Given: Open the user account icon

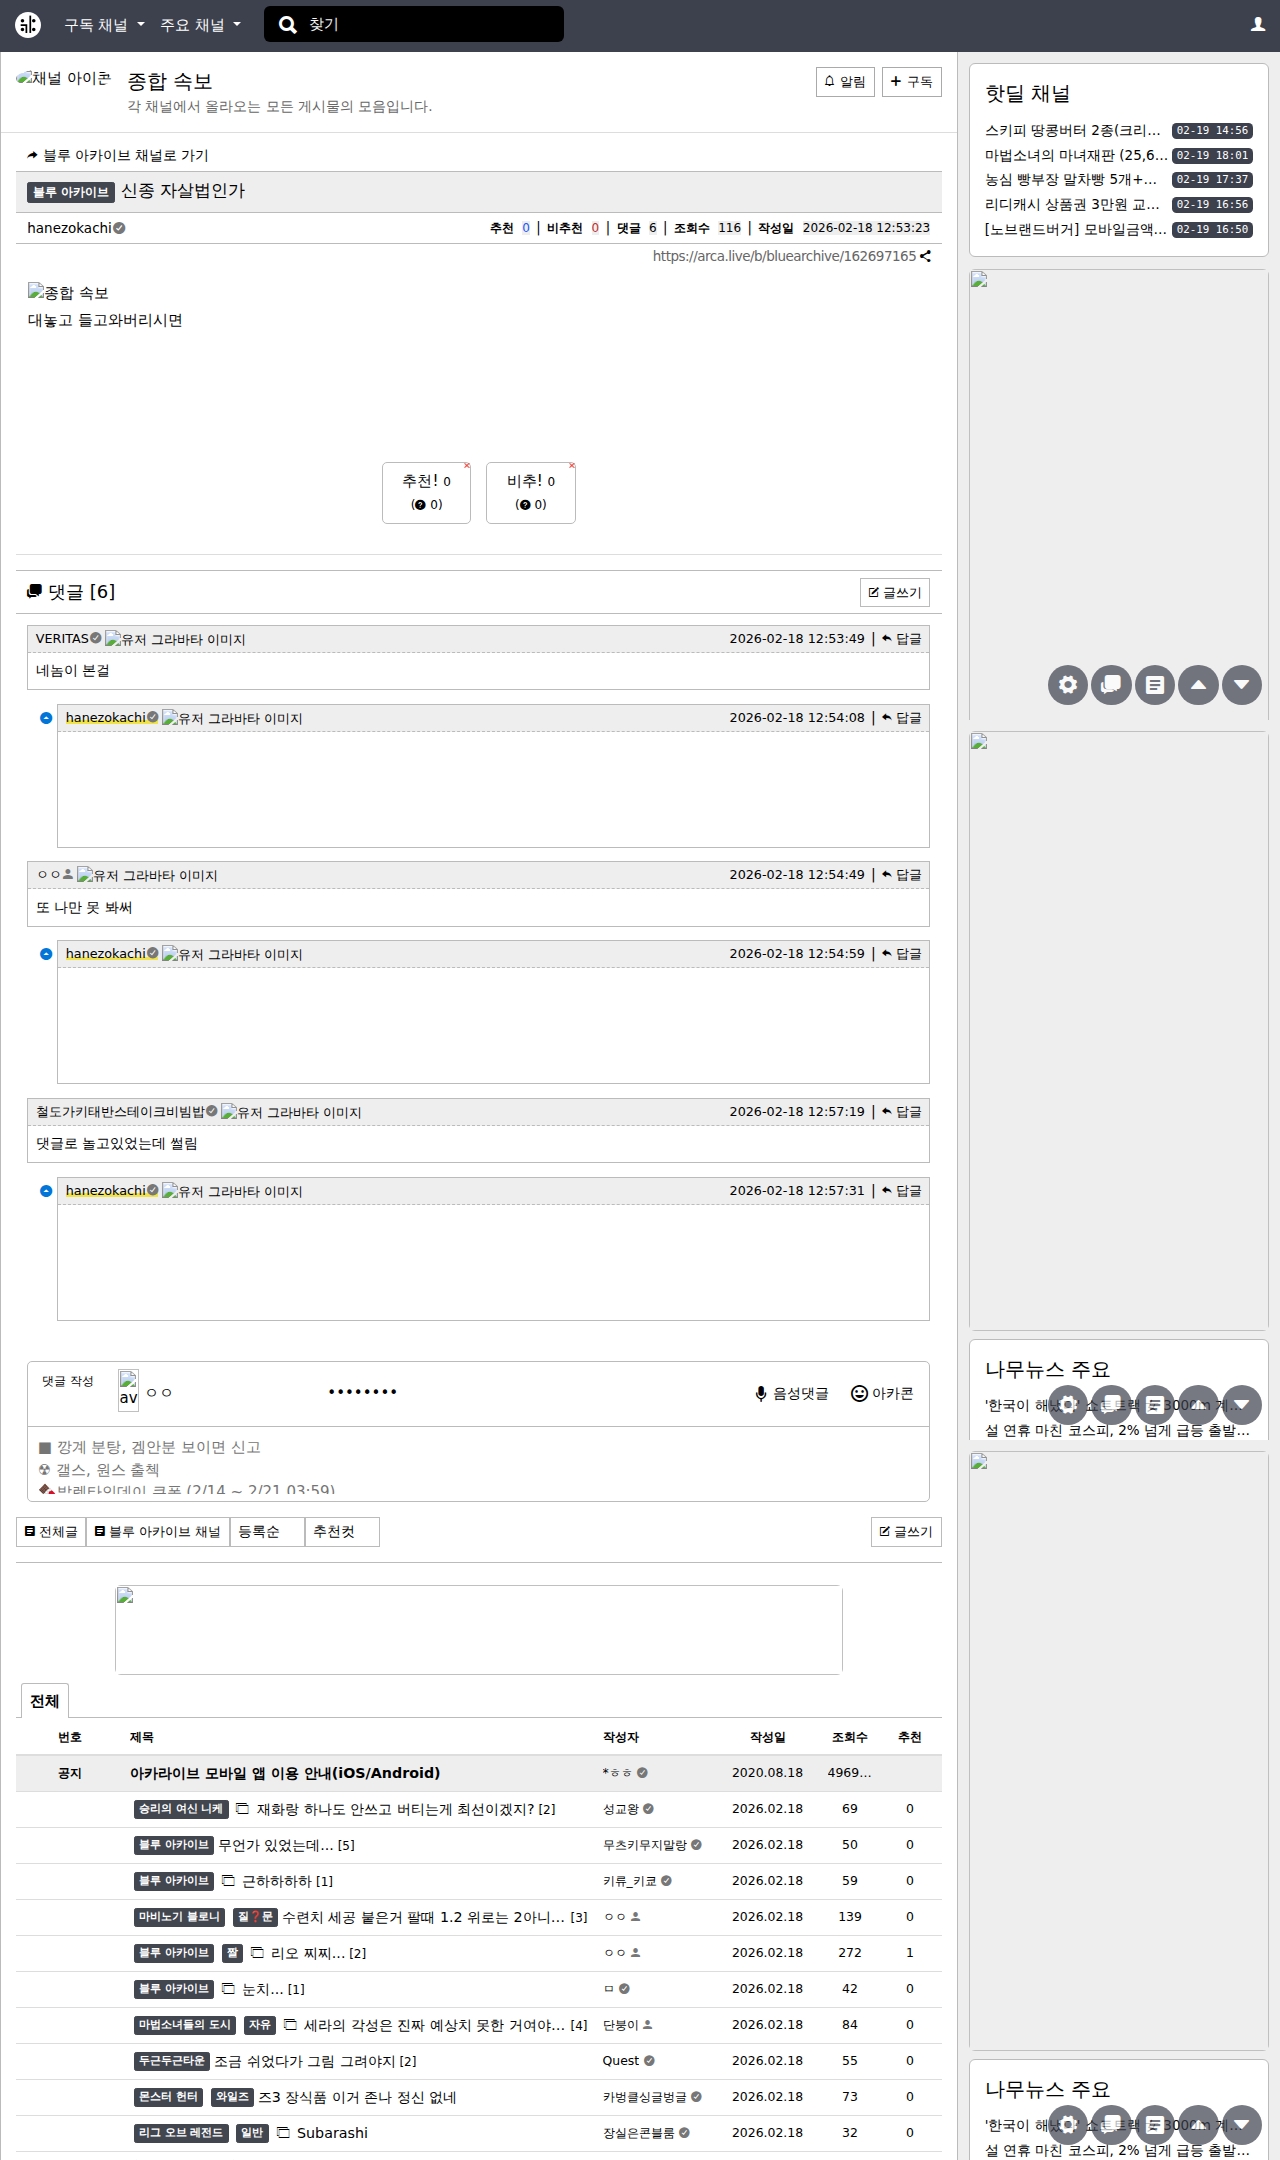Looking at the screenshot, I should [1258, 25].
